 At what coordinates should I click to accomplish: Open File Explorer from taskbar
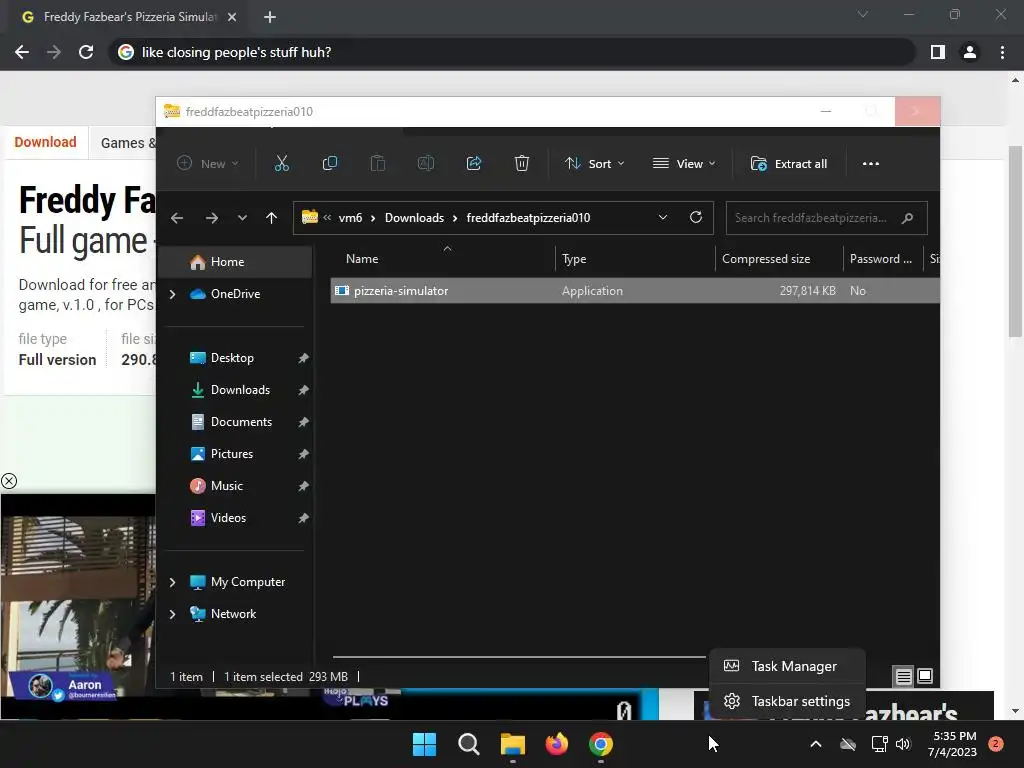tap(513, 744)
